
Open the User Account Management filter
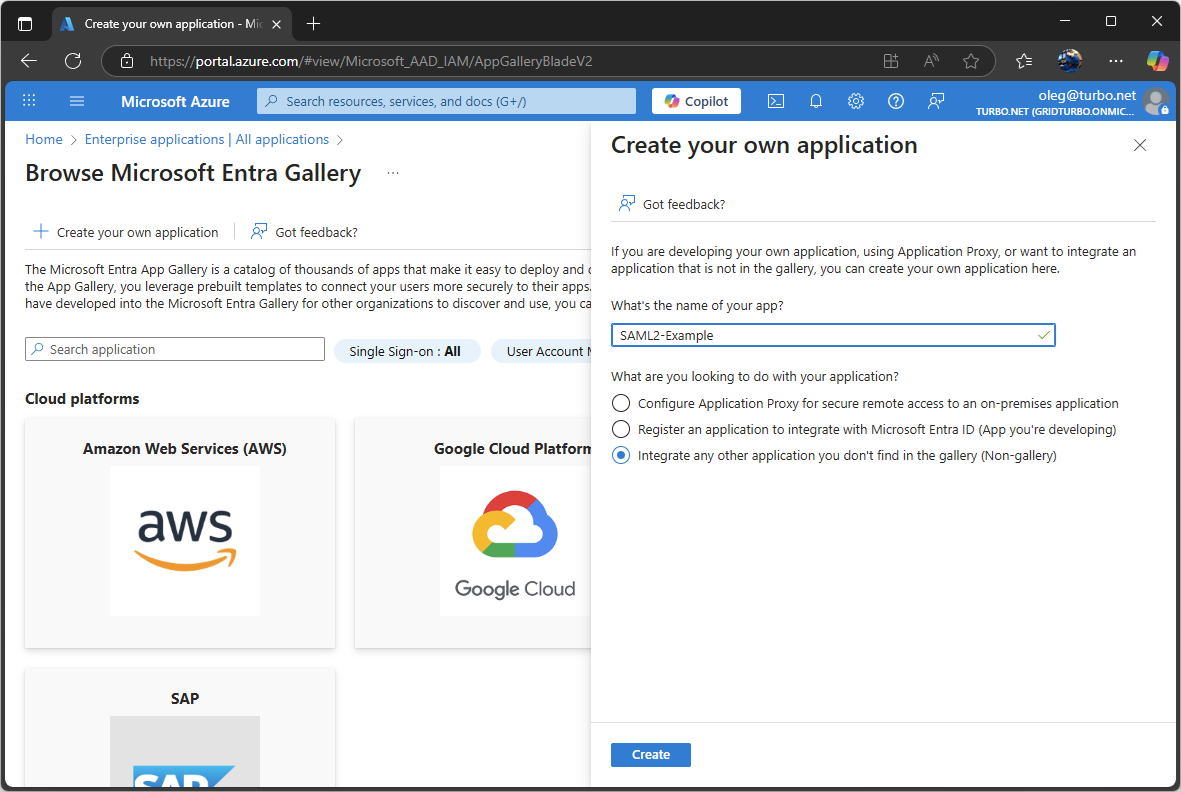pos(560,351)
